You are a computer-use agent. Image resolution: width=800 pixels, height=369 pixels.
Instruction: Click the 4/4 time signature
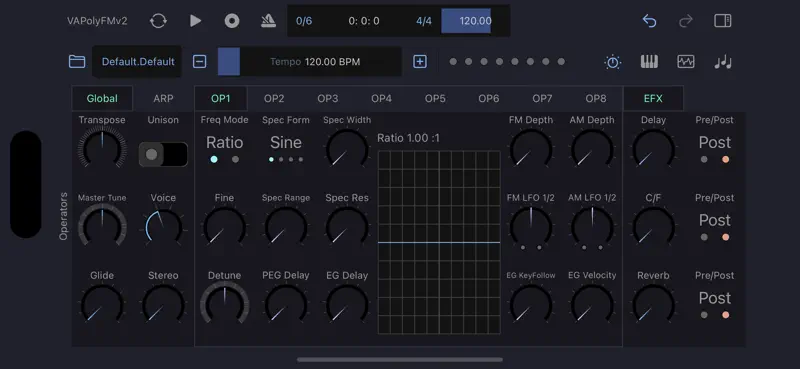[x=423, y=21]
